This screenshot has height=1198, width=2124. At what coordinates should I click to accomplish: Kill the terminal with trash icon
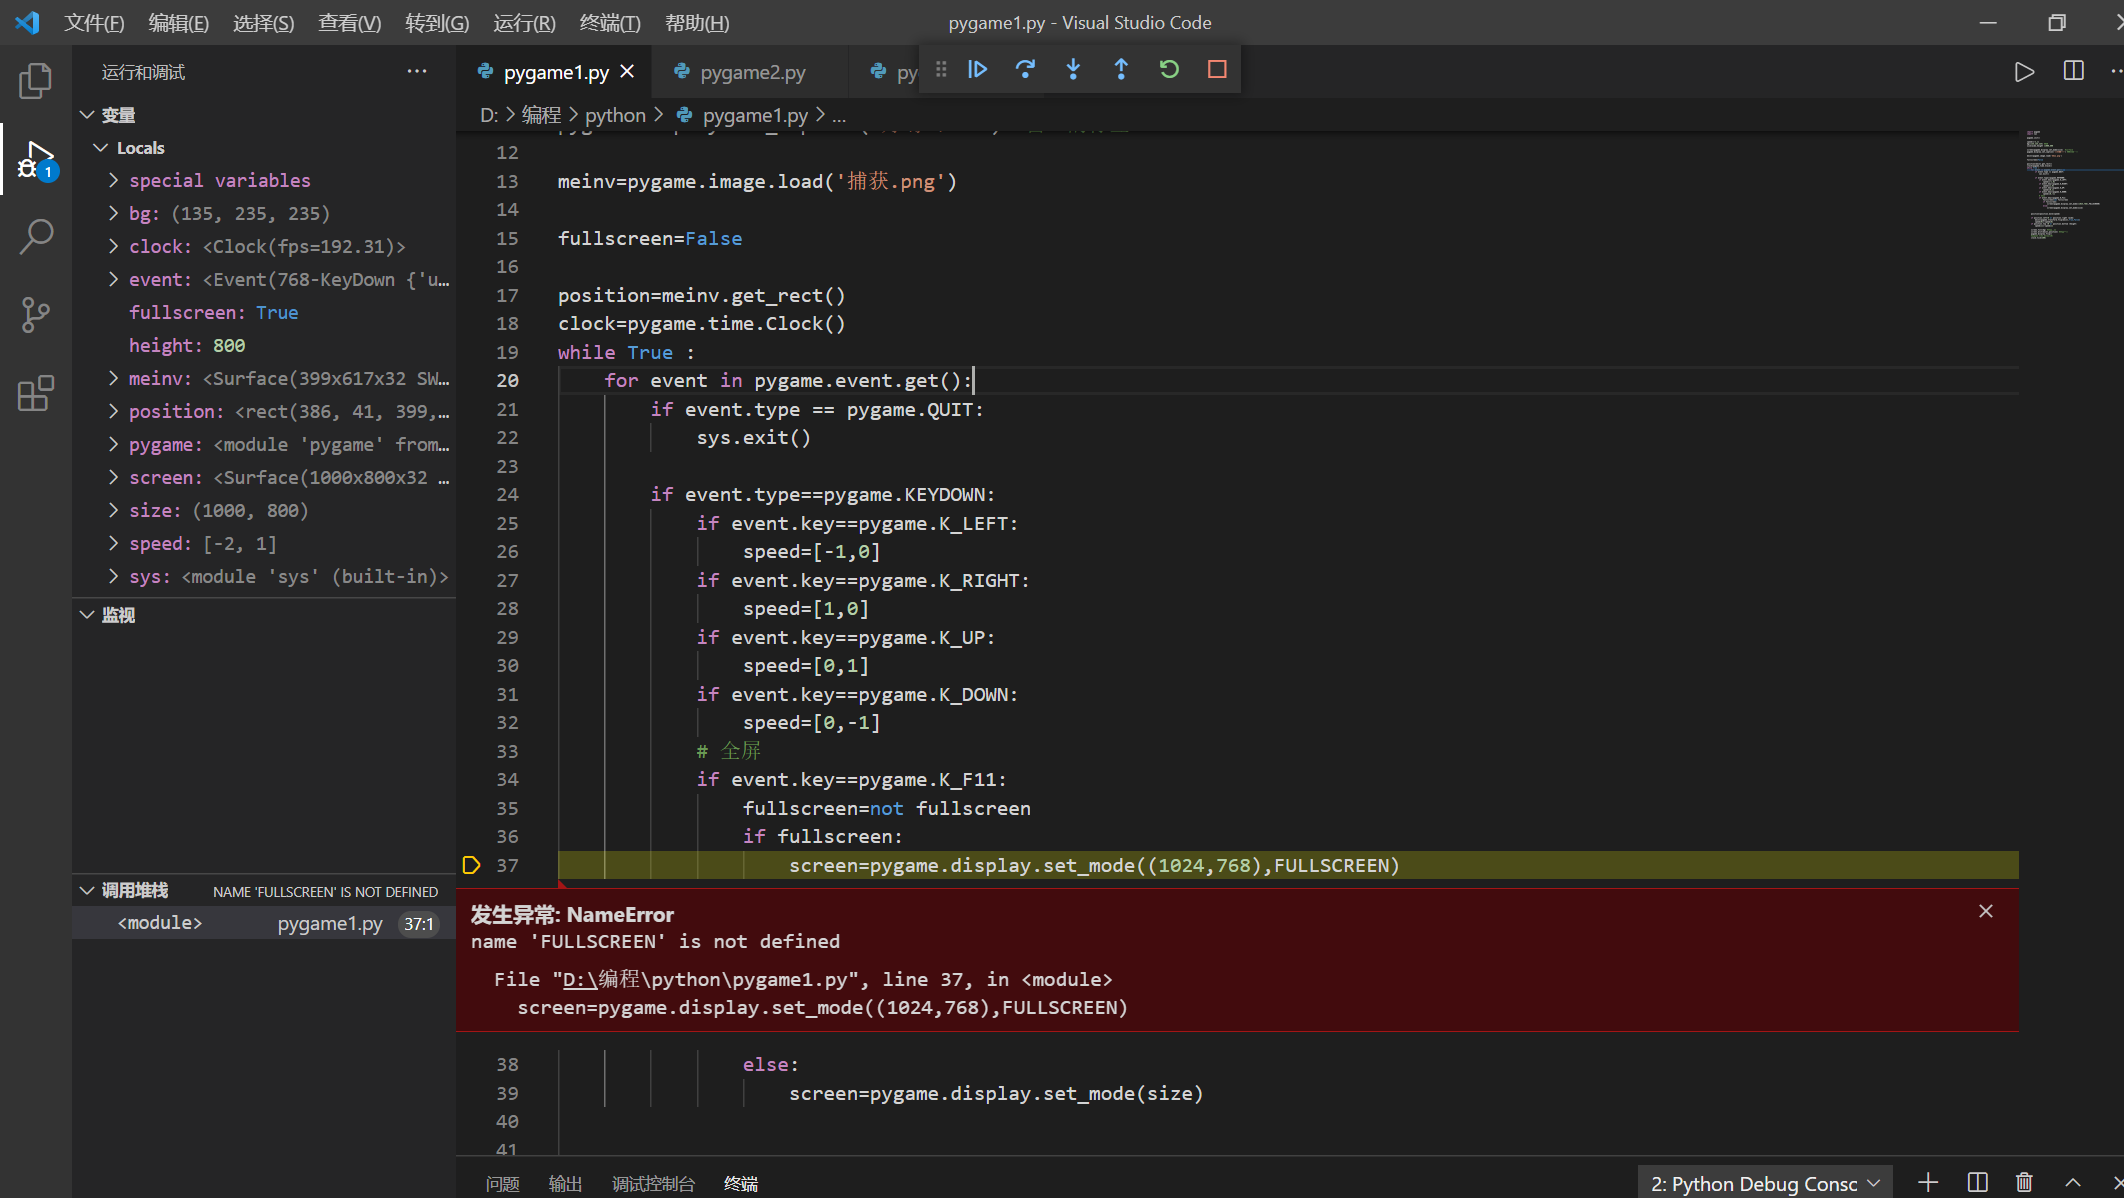coord(2025,1183)
